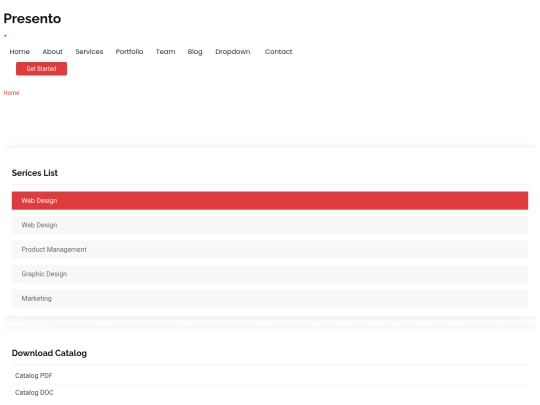Click the red Get Started button
Screen dimensions: 540x405
(x=41, y=69)
